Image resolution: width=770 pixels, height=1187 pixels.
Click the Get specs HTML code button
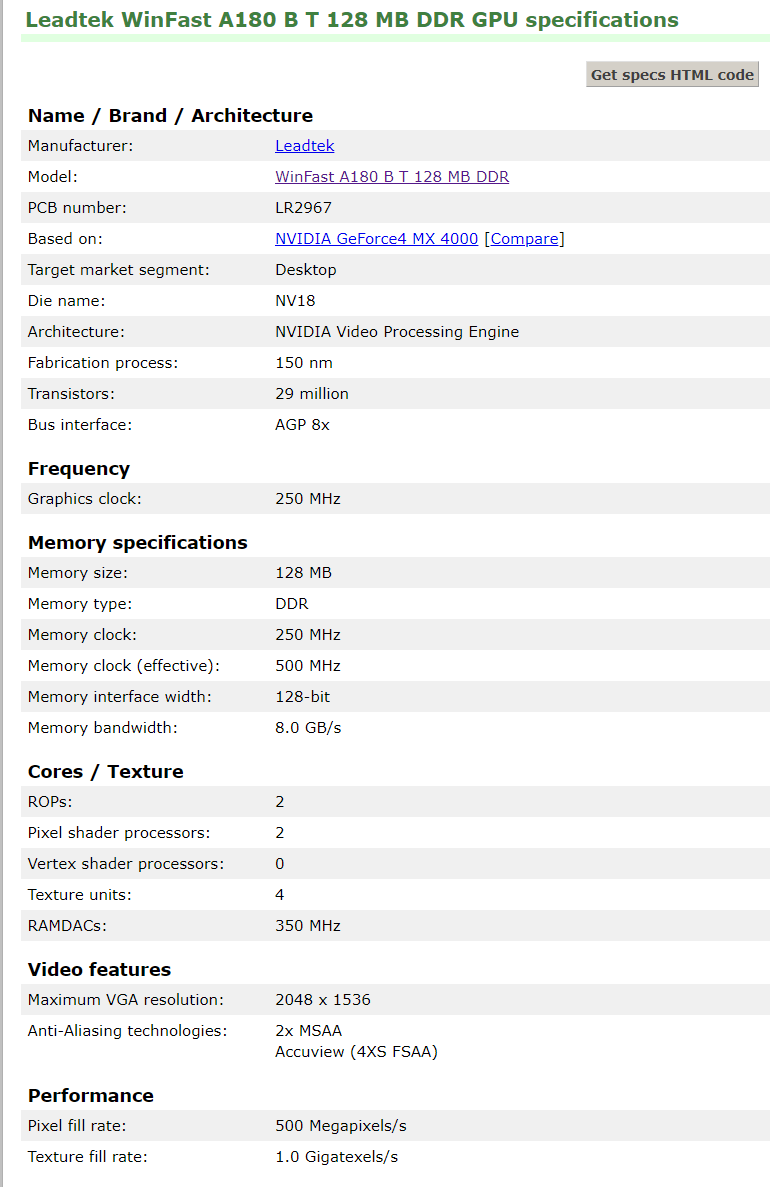pyautogui.click(x=672, y=75)
